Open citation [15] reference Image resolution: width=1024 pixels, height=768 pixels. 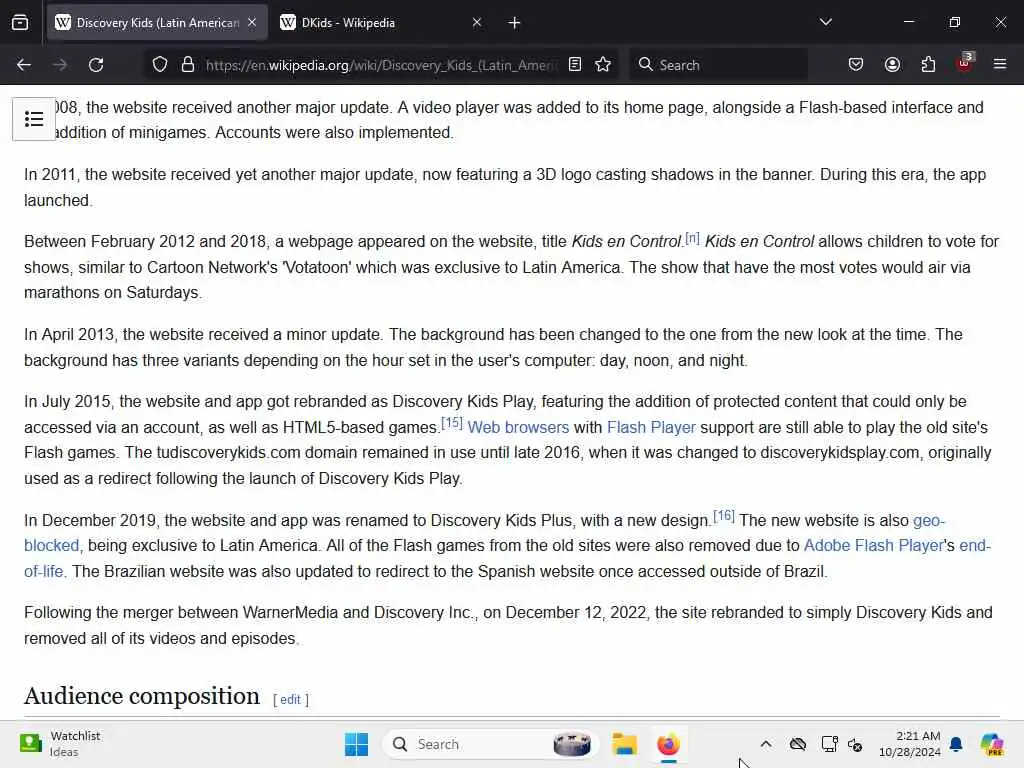[452, 423]
